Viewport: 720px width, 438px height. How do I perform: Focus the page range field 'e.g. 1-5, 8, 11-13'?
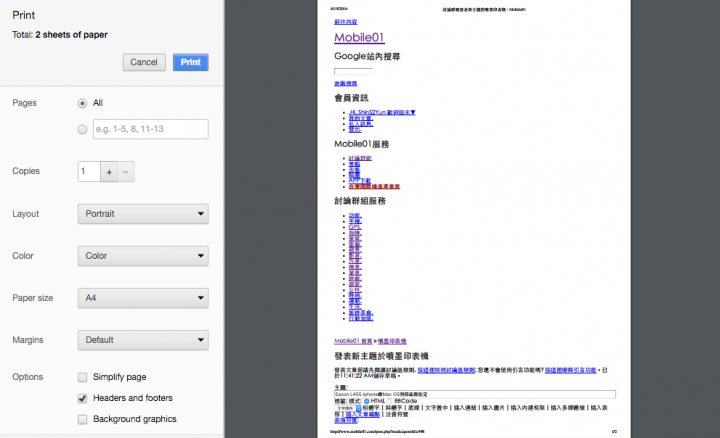coord(151,129)
